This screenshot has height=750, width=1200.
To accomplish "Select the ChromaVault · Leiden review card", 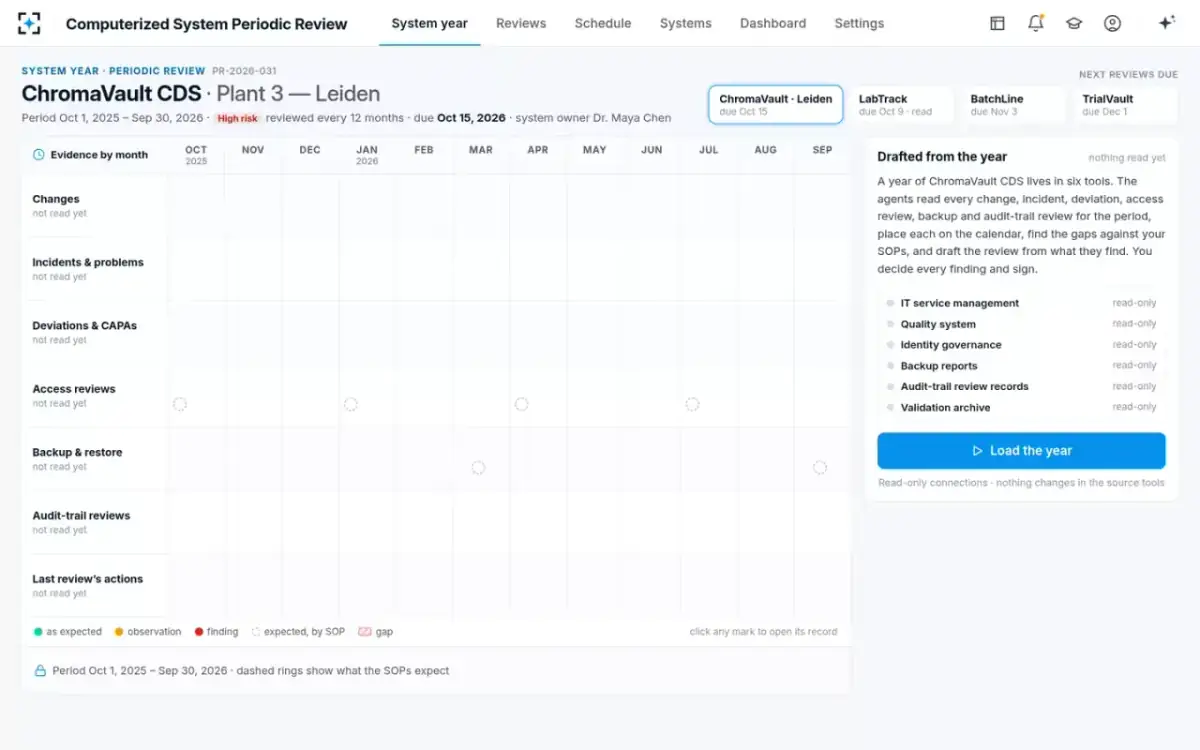I will (775, 105).
